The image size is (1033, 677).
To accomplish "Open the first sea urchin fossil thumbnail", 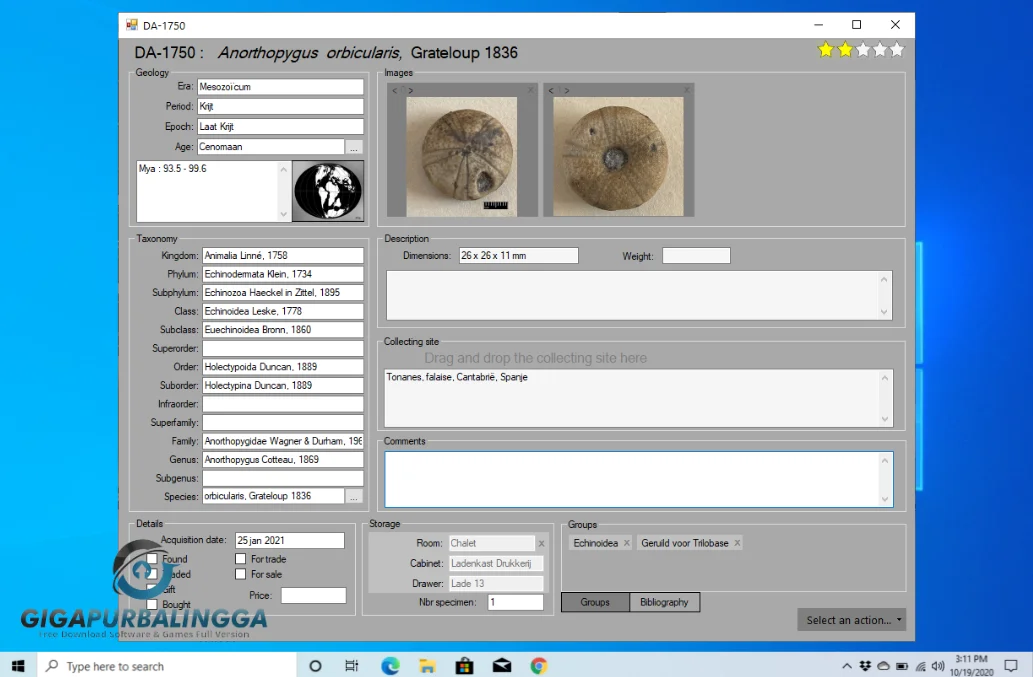I will coord(461,157).
